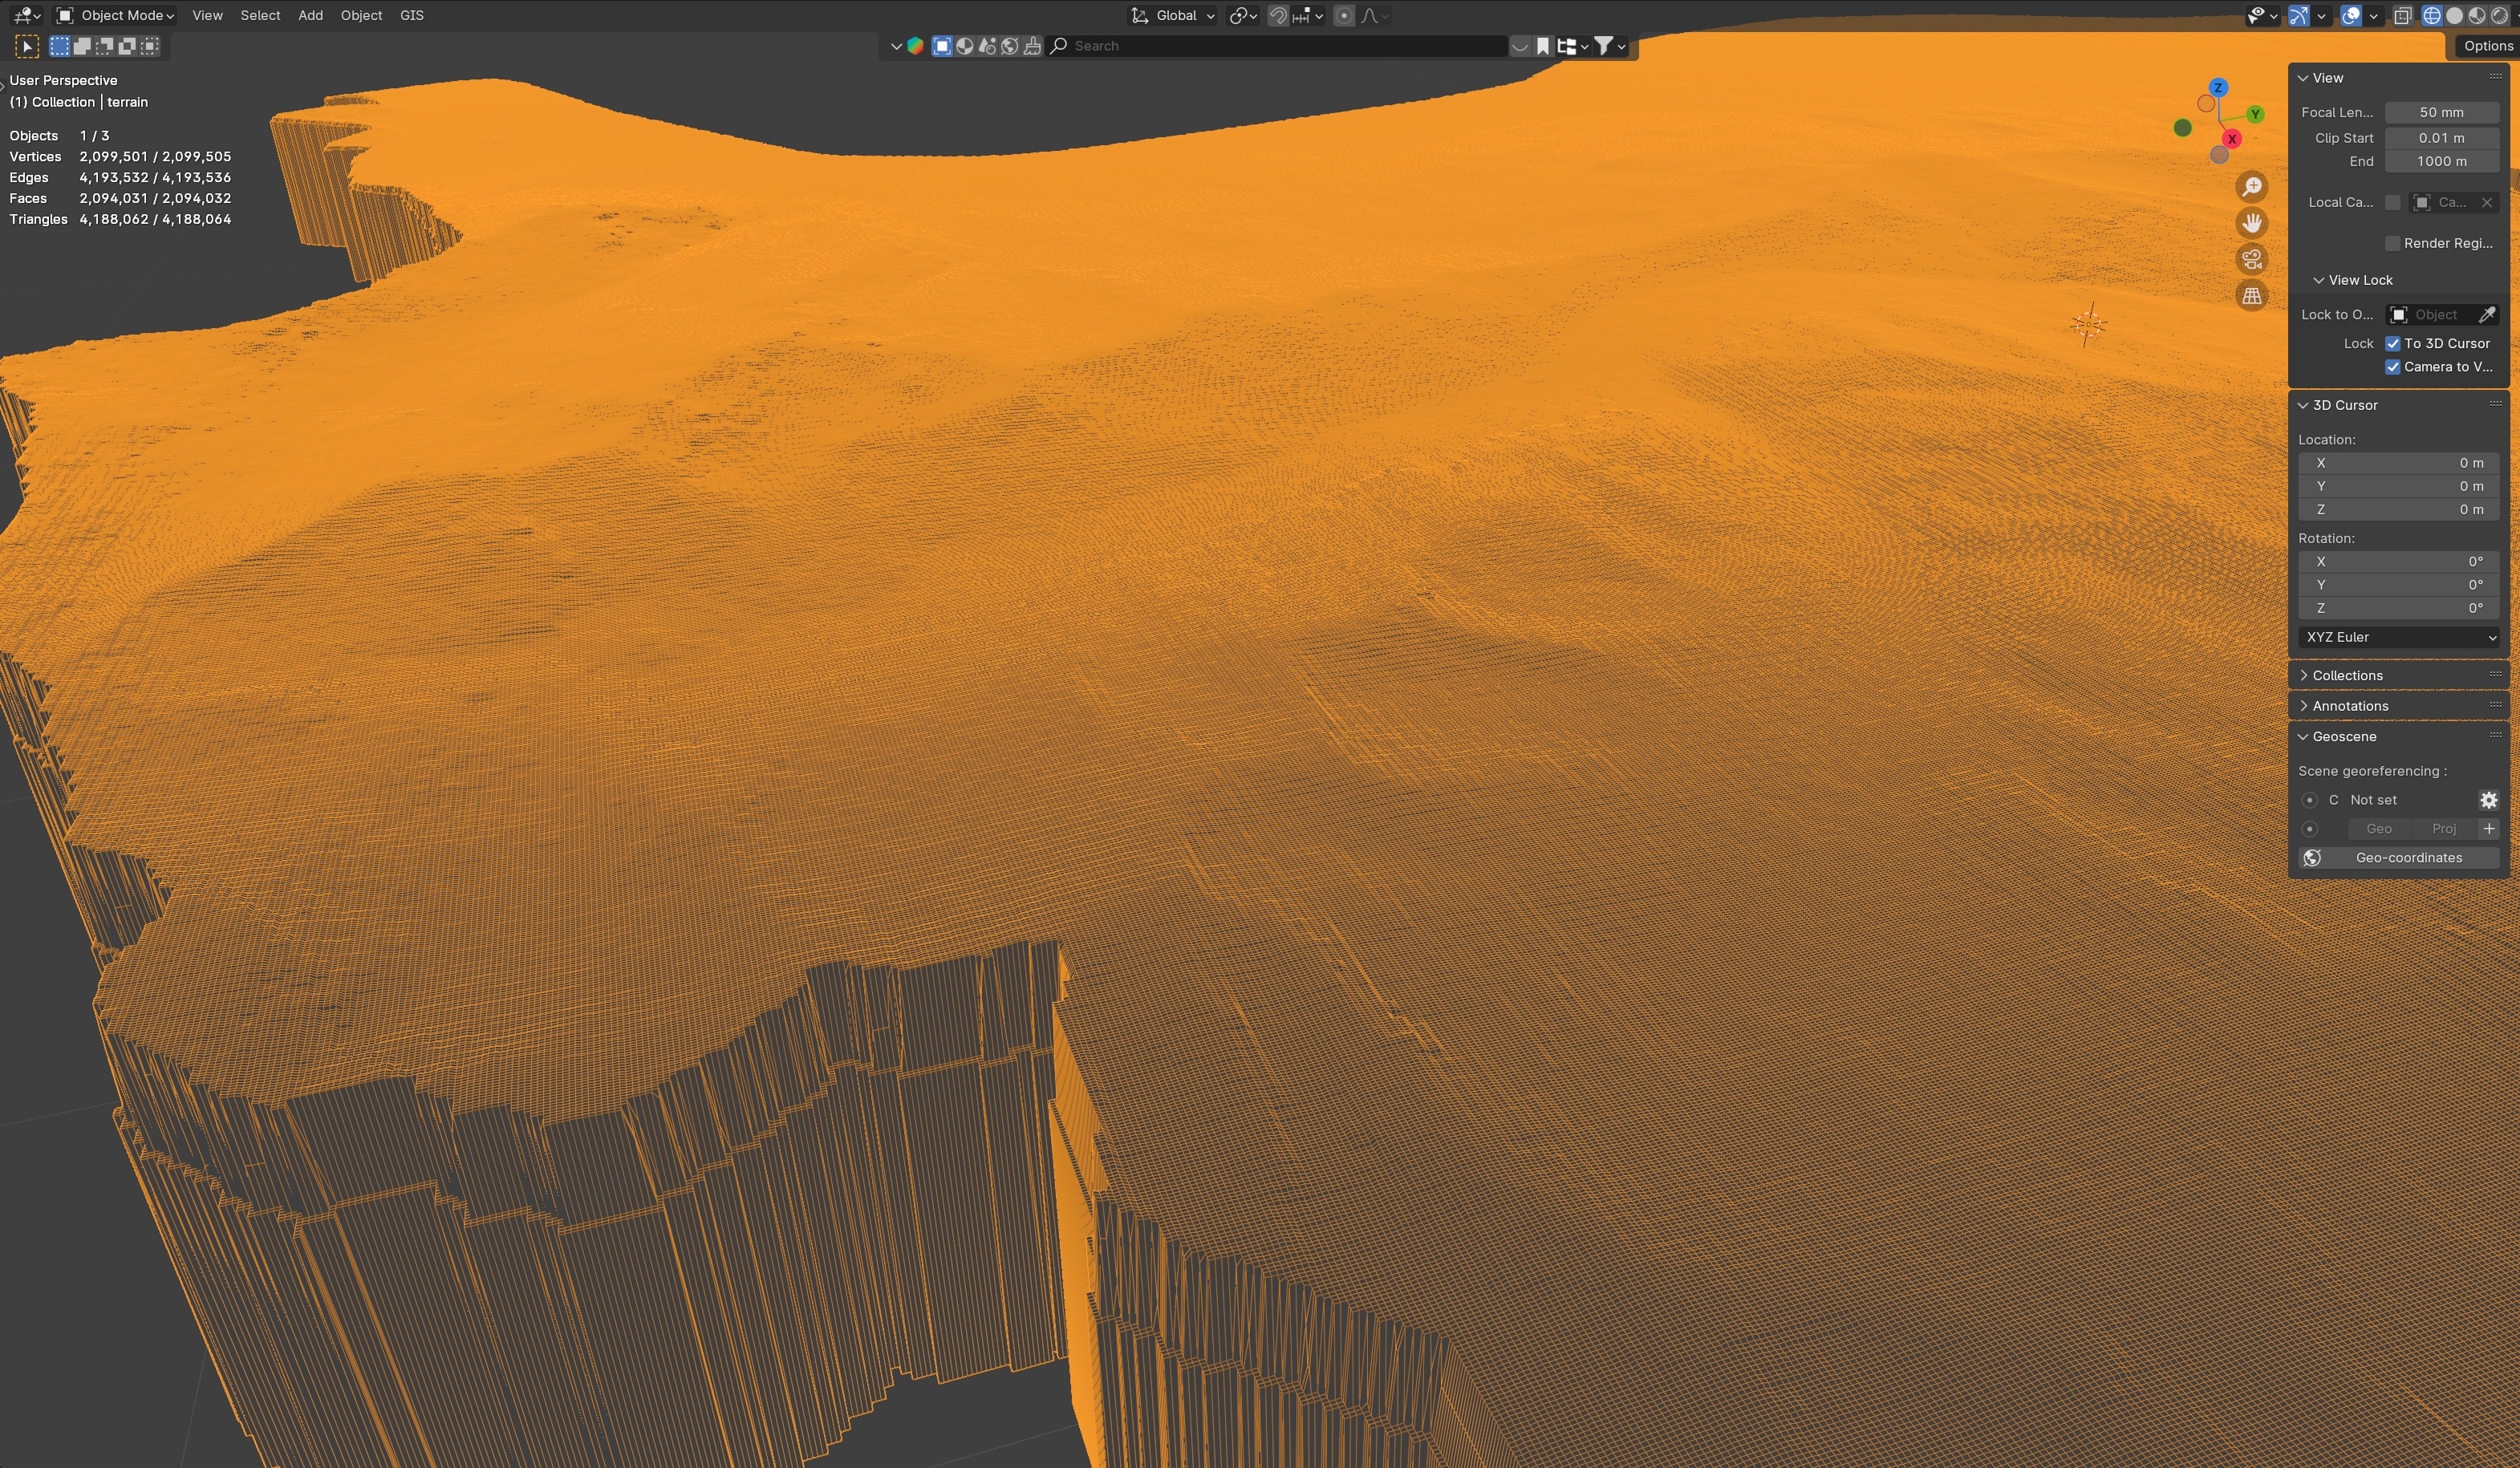This screenshot has width=2520, height=1468.
Task: Select wireframe viewport shading globe icon
Action: coord(2431,16)
